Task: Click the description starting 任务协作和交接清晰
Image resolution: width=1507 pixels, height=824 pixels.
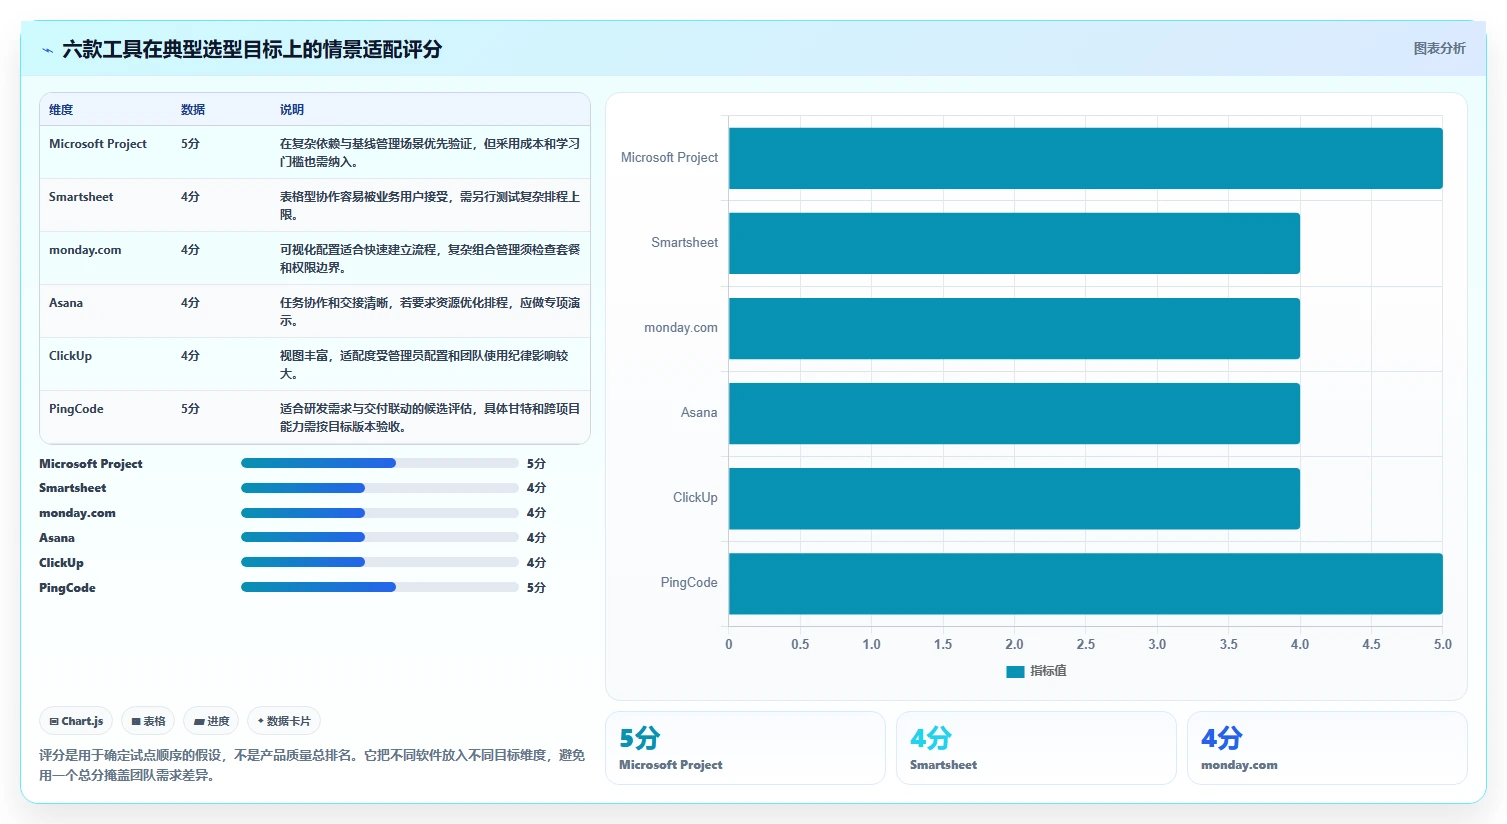Action: coord(430,311)
